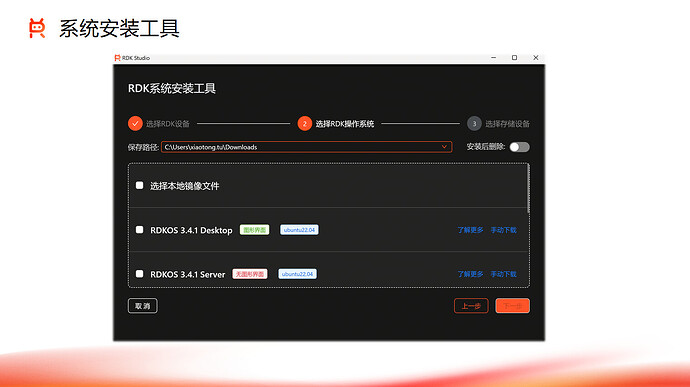Click the red 无图形界面 tag on Server row
Screen dimensions: 690x387
(x=250, y=274)
